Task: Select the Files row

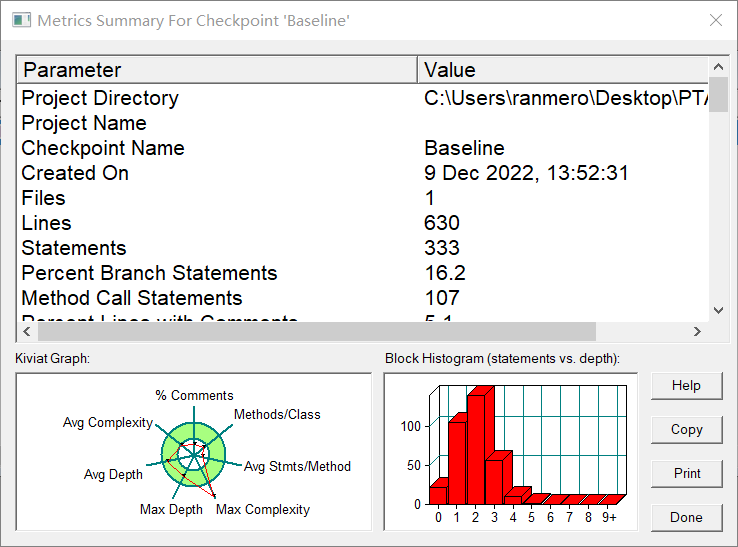Action: [362, 198]
